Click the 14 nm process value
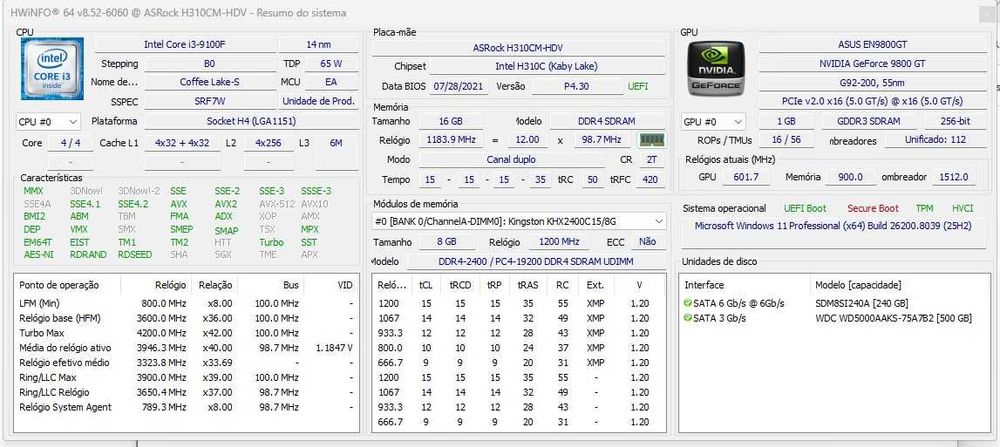The width and height of the screenshot is (1000, 447). [318, 45]
